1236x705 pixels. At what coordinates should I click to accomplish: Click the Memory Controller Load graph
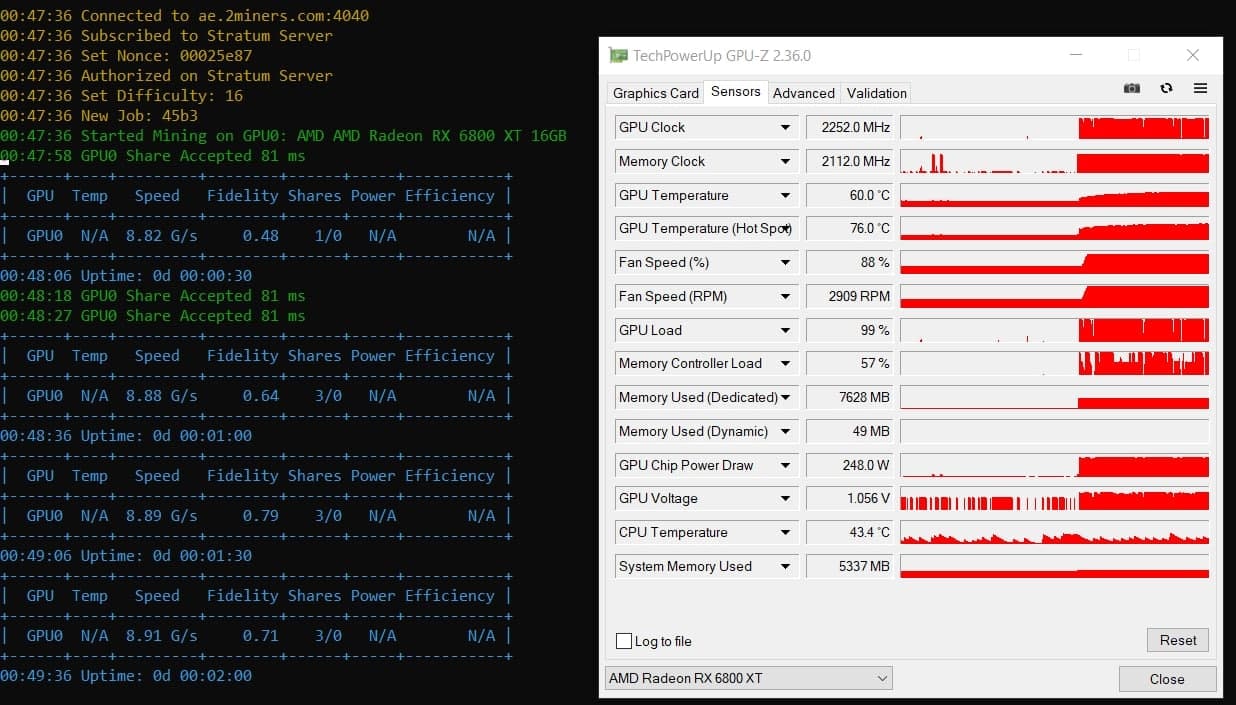coord(1055,363)
